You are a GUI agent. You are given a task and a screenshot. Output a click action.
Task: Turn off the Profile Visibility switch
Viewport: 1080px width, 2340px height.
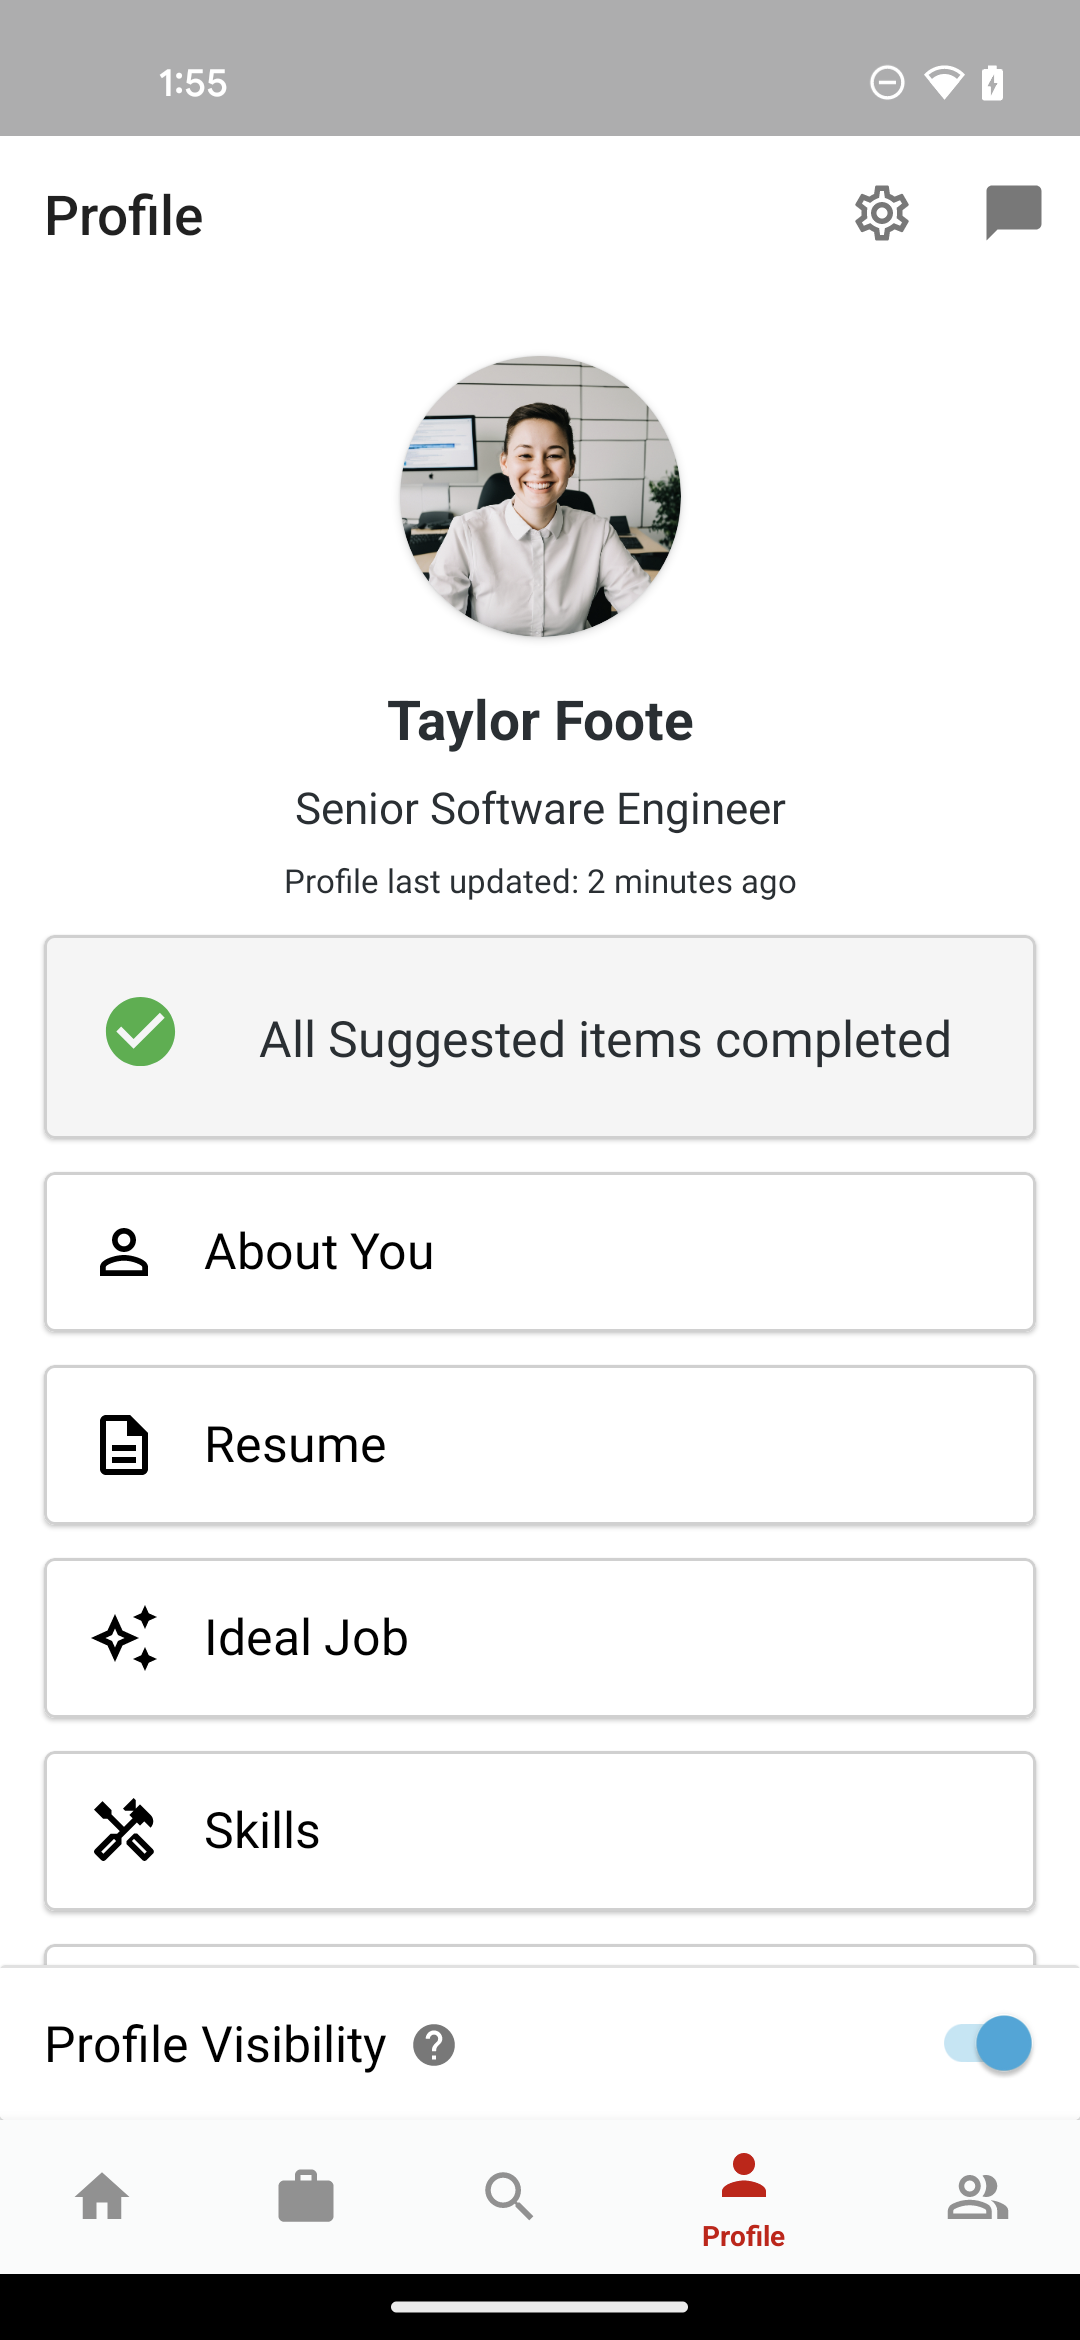(987, 2043)
